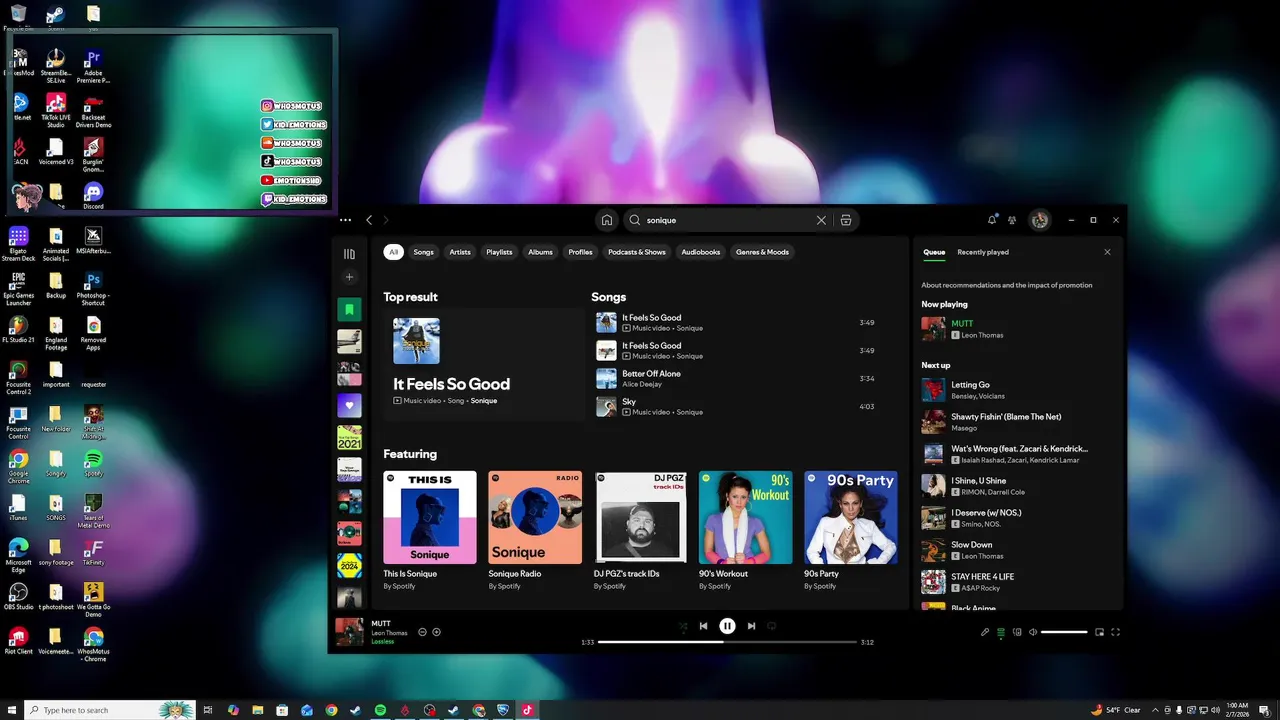Filter results by Profiles
The width and height of the screenshot is (1280, 720).
coord(580,252)
